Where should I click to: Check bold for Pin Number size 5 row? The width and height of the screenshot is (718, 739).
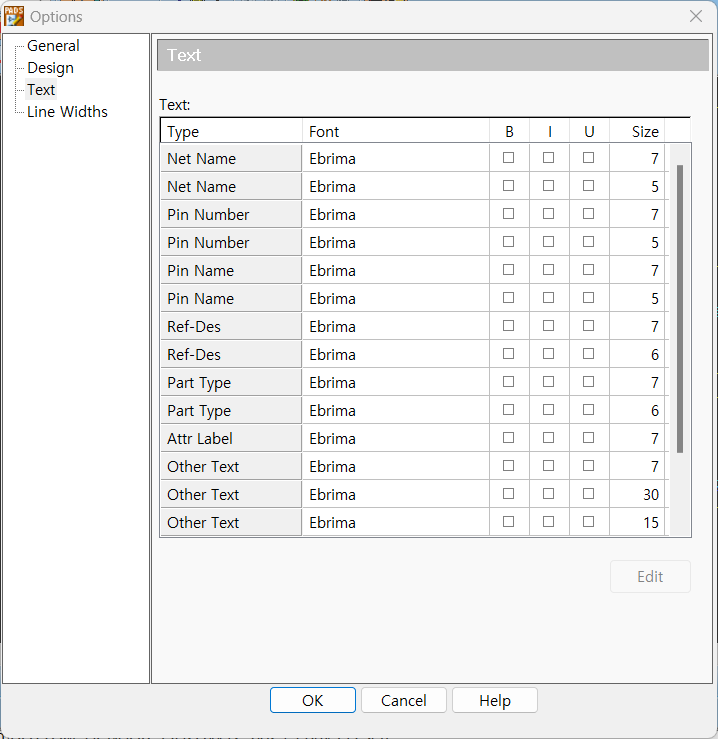pyautogui.click(x=508, y=242)
